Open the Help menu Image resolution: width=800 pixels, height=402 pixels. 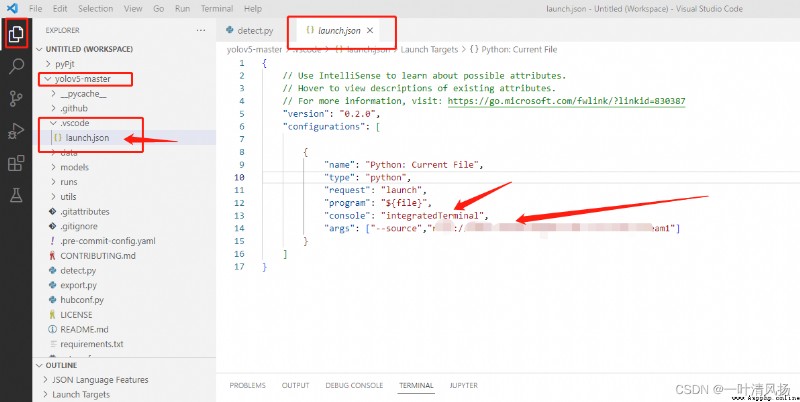[x=253, y=9]
